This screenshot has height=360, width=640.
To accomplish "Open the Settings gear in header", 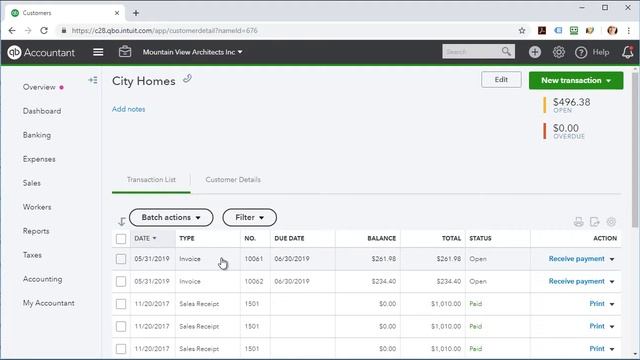I will pyautogui.click(x=558, y=52).
